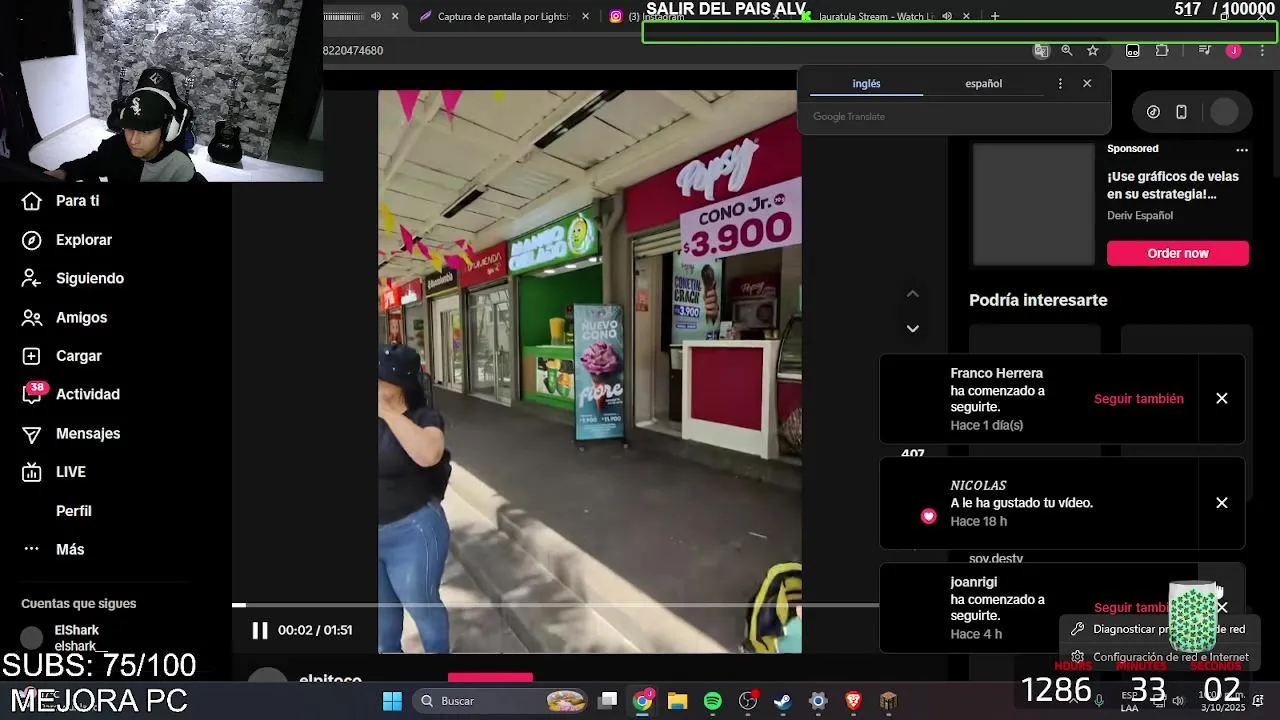Open the NICOLAS liked your video notification
This screenshot has height=720, width=1280.
(x=1039, y=503)
